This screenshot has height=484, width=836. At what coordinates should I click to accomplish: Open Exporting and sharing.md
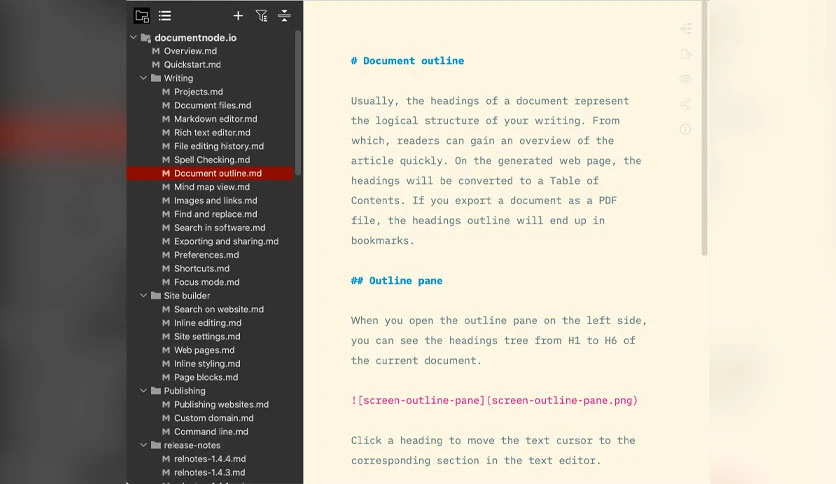coord(226,241)
